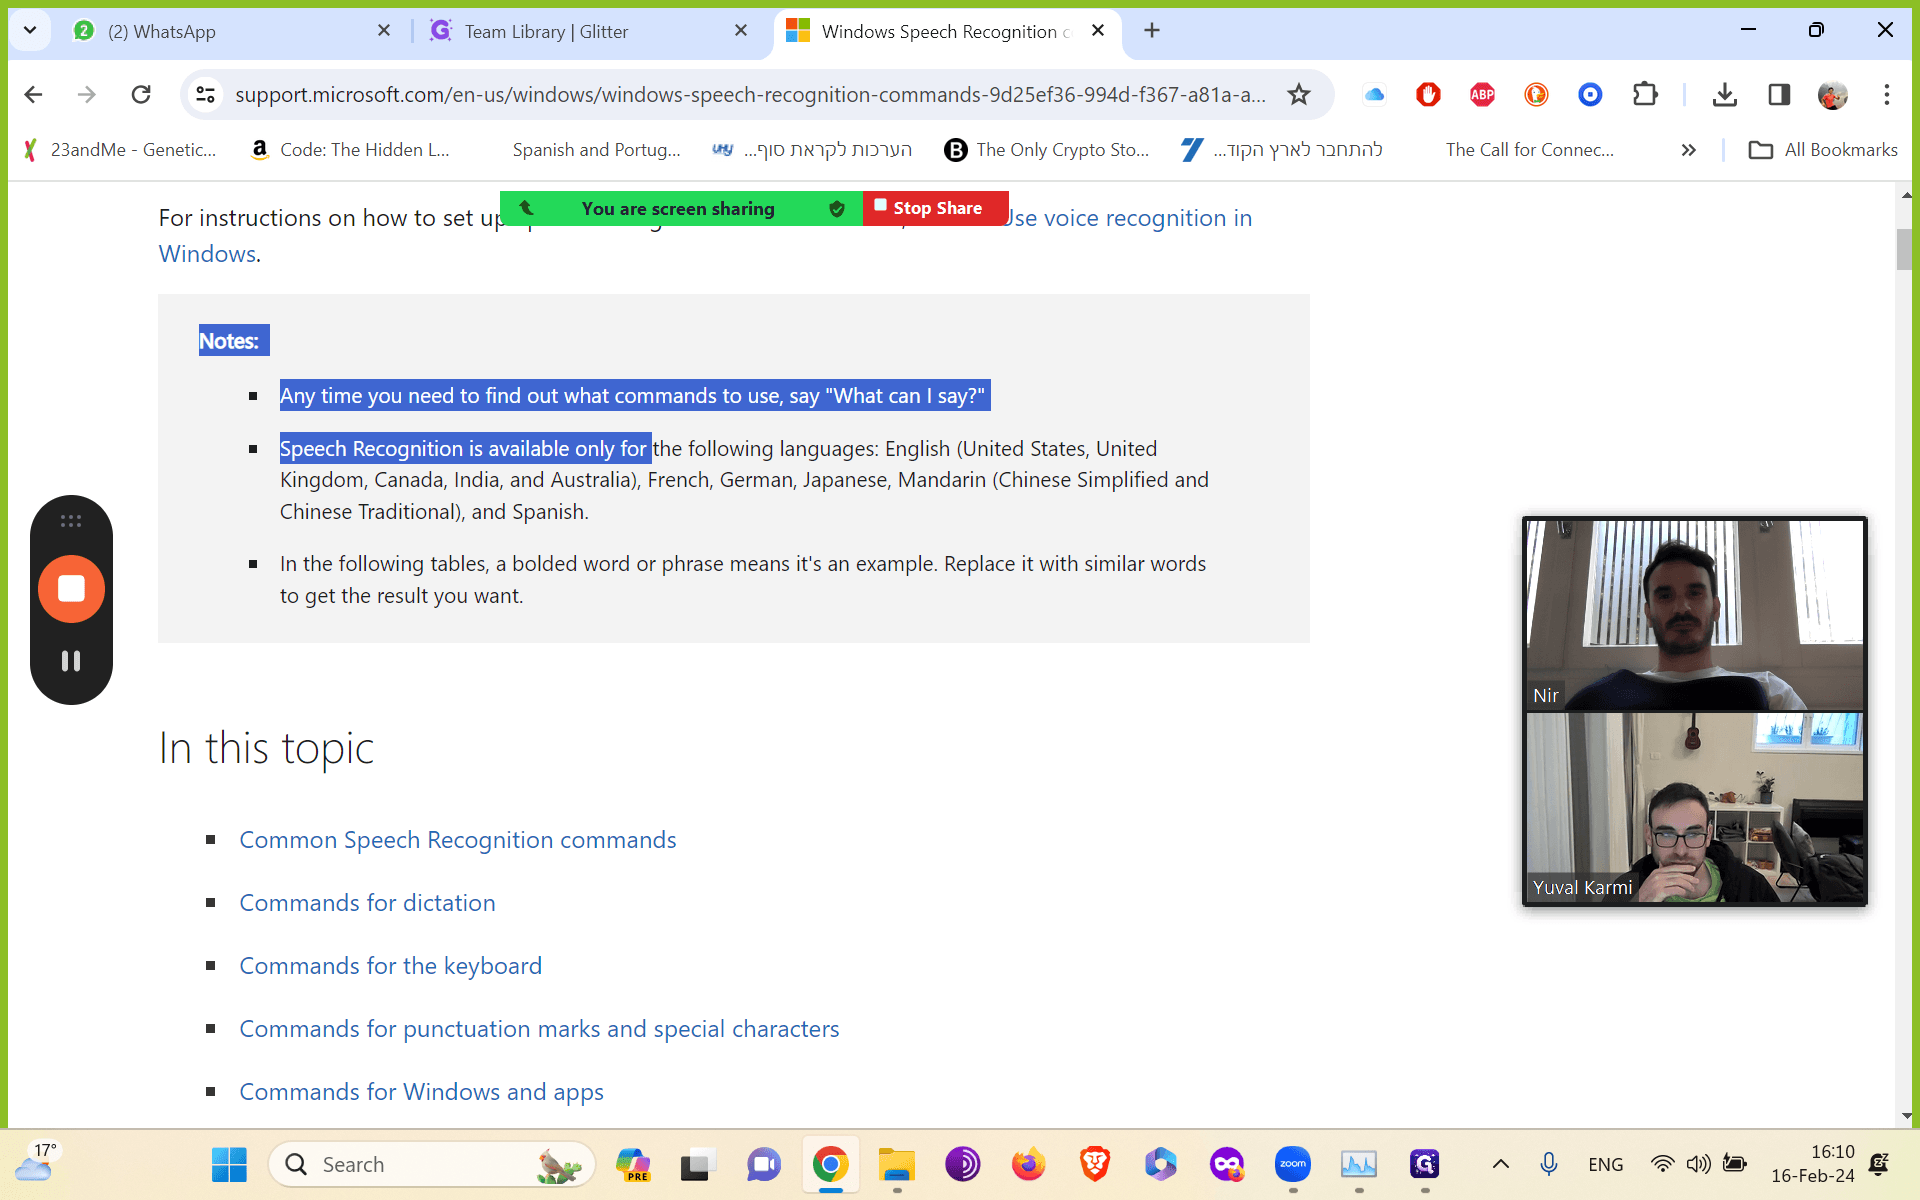1920x1200 pixels.
Task: Open File Explorer from the taskbar
Action: click(x=897, y=1164)
